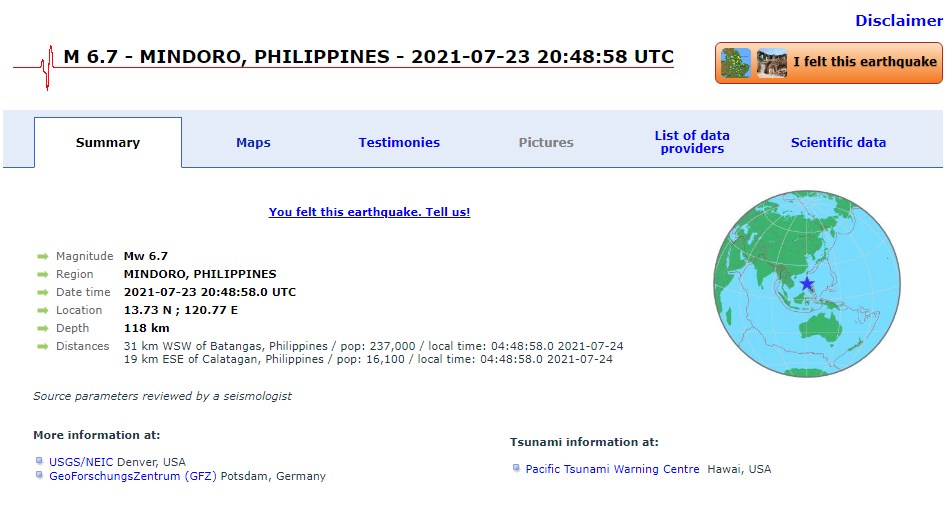Visit the GeoForschungsZentrum (GFZ) link
Screen dimensions: 948x529
[x=133, y=476]
